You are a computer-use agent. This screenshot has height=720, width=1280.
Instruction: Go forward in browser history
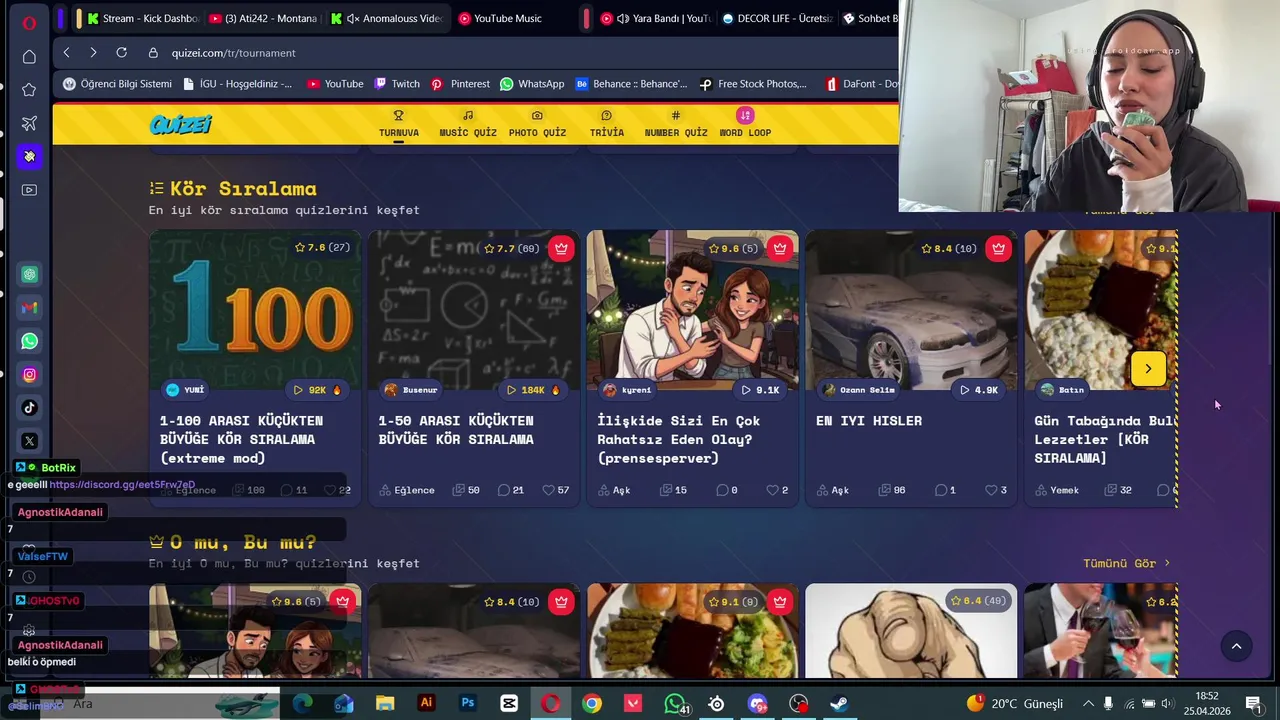93,52
